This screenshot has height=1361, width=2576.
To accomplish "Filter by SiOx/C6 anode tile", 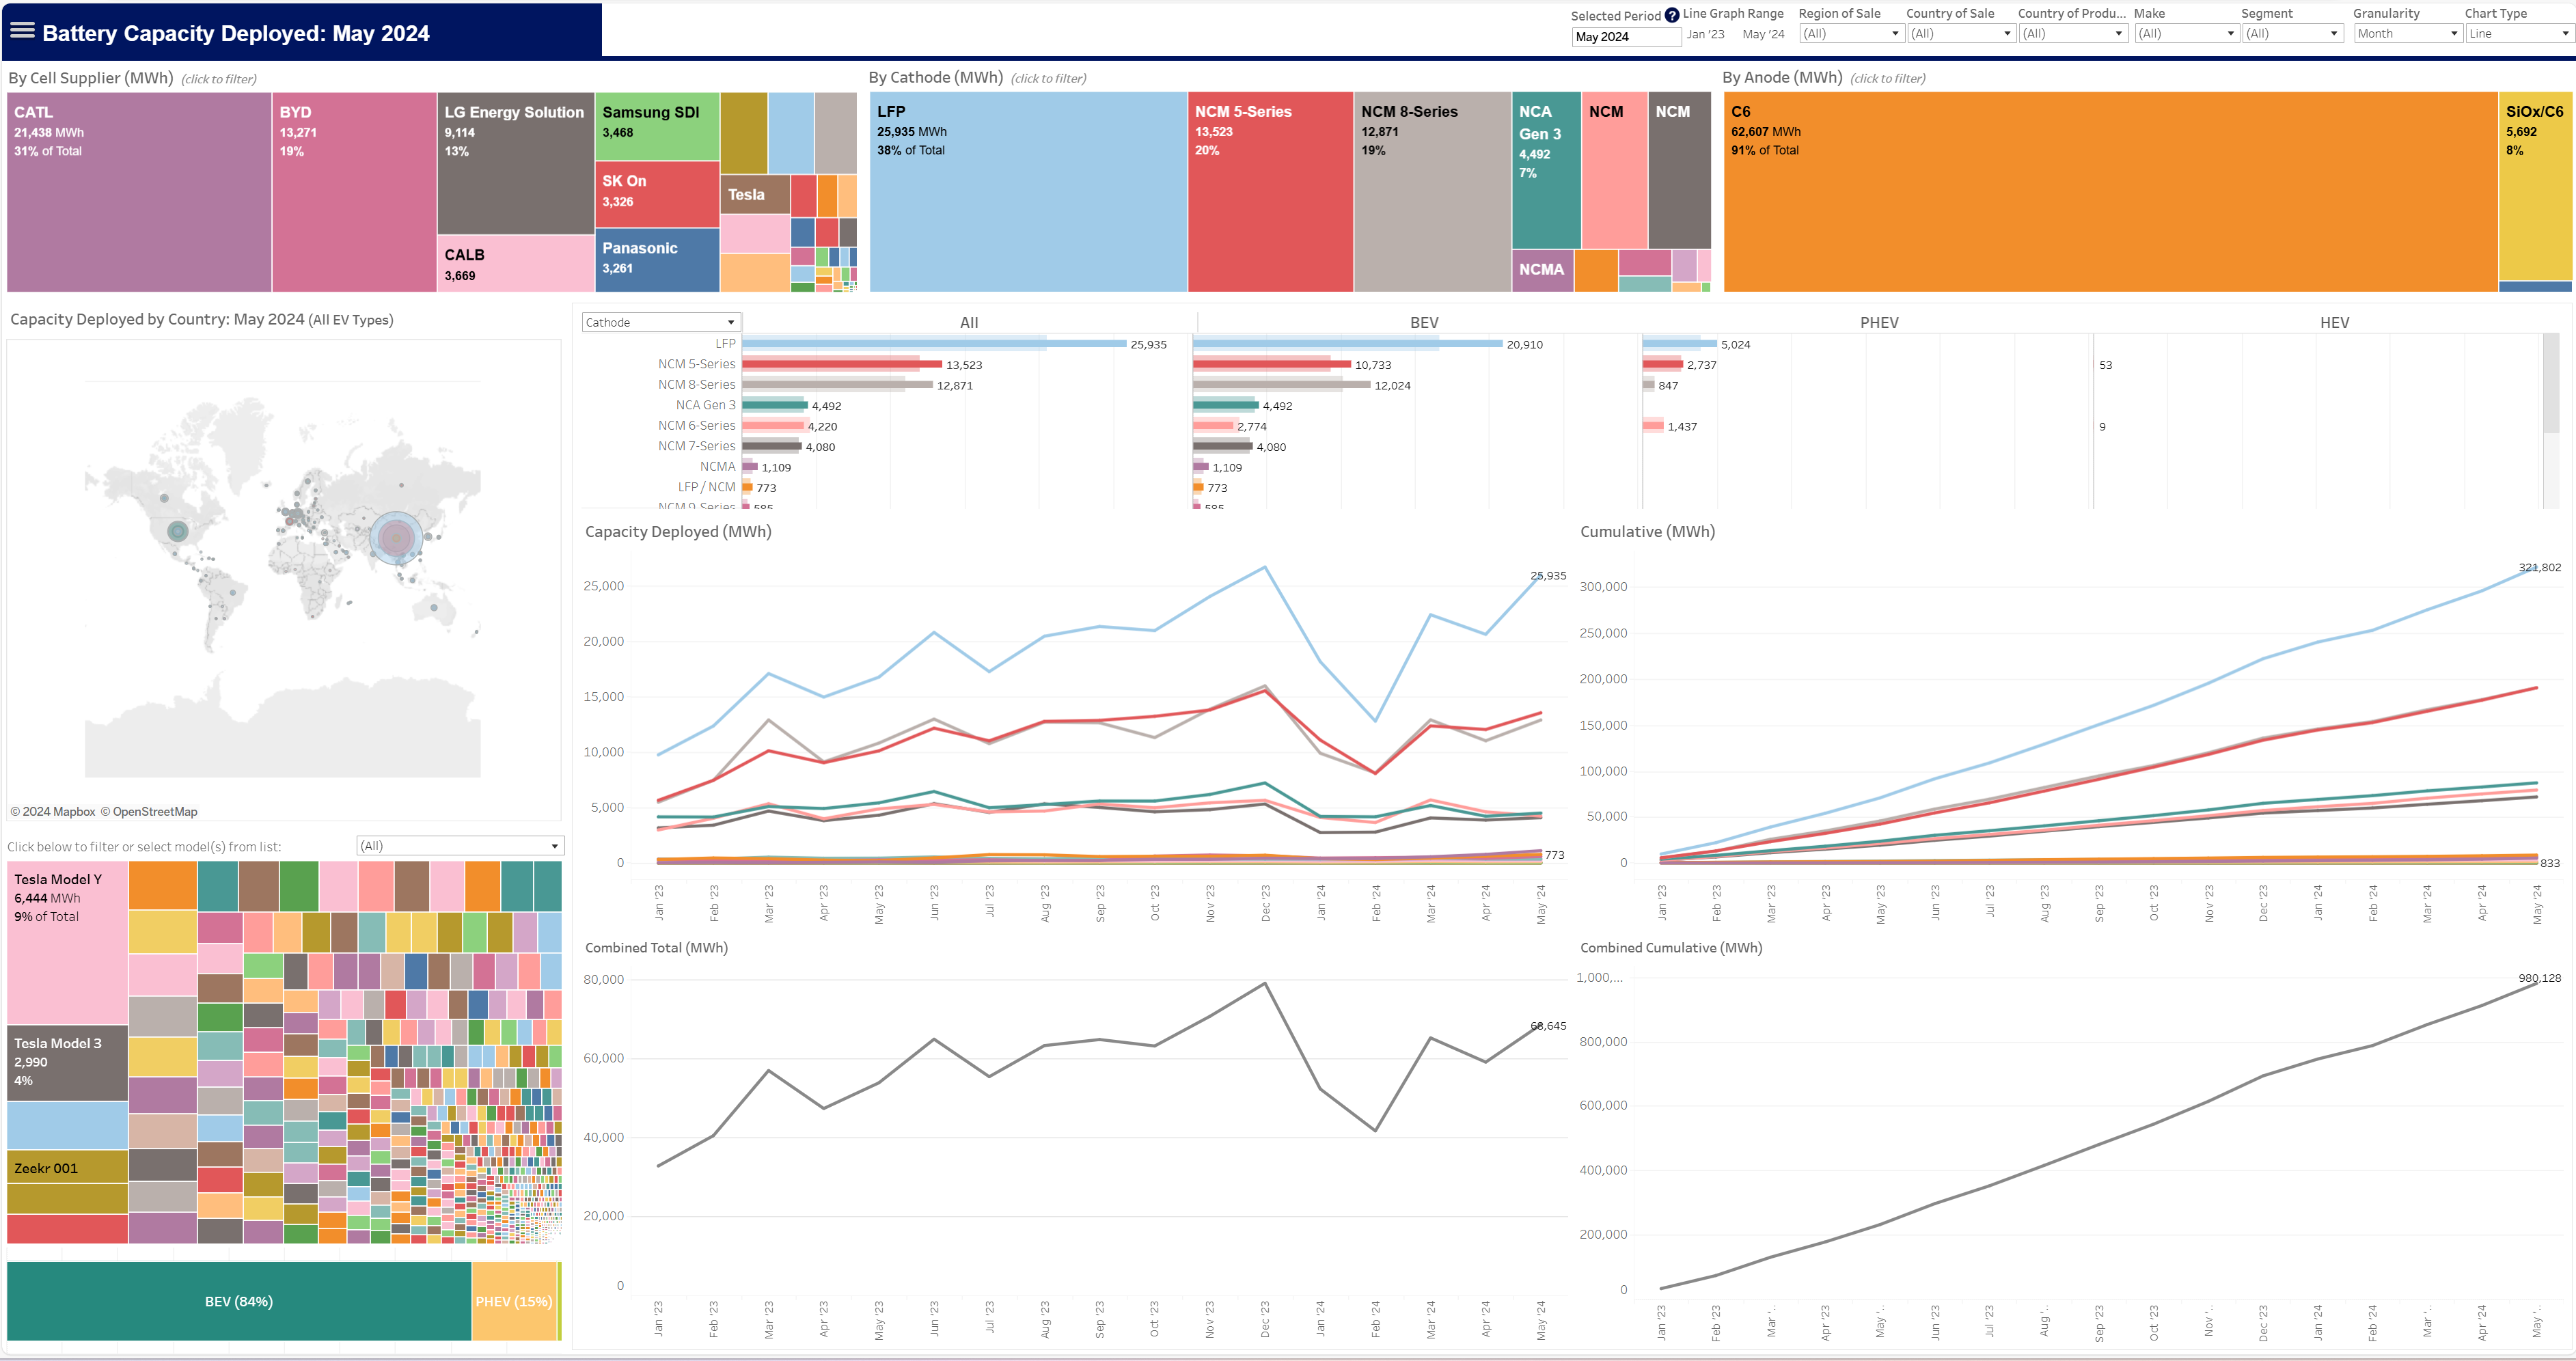I will pos(2535,186).
